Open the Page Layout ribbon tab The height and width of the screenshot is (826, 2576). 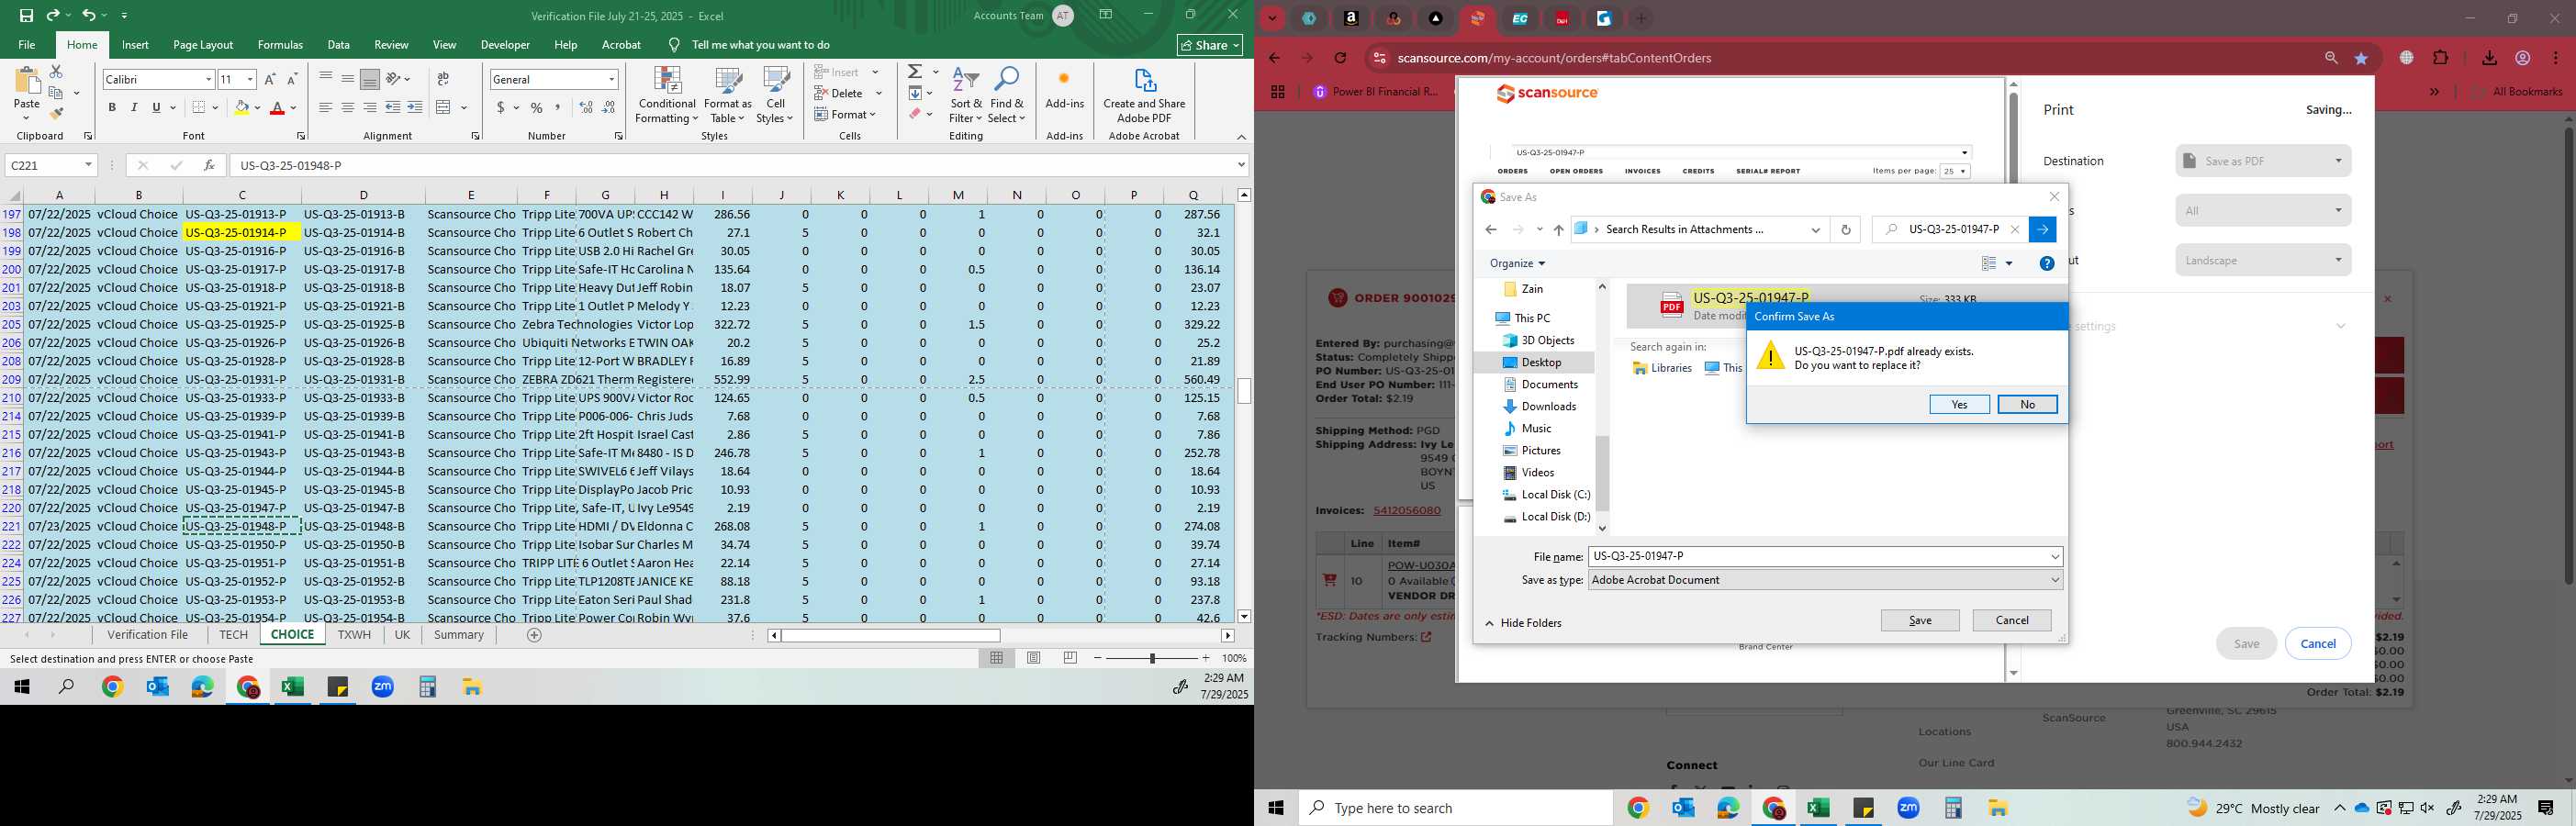pyautogui.click(x=203, y=45)
